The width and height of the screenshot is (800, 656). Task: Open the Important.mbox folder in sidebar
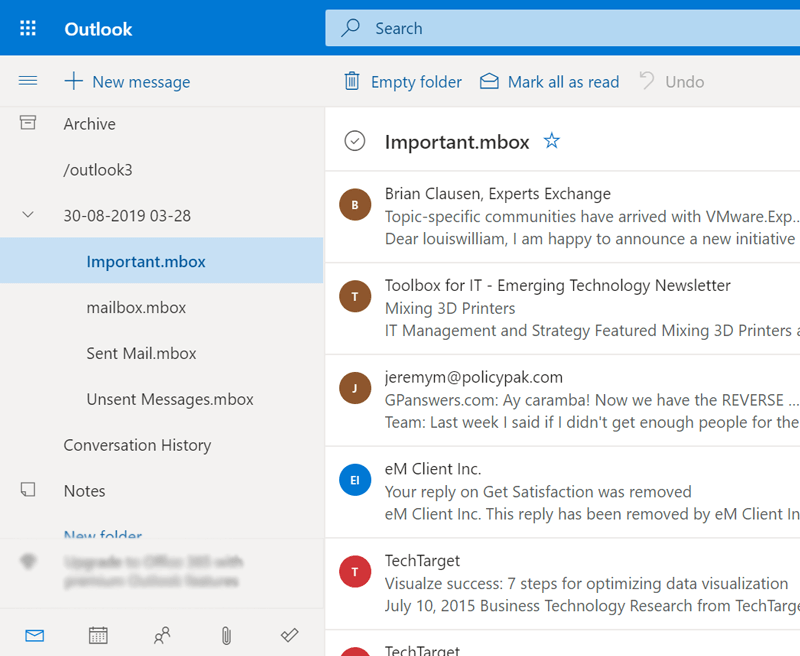(161, 261)
